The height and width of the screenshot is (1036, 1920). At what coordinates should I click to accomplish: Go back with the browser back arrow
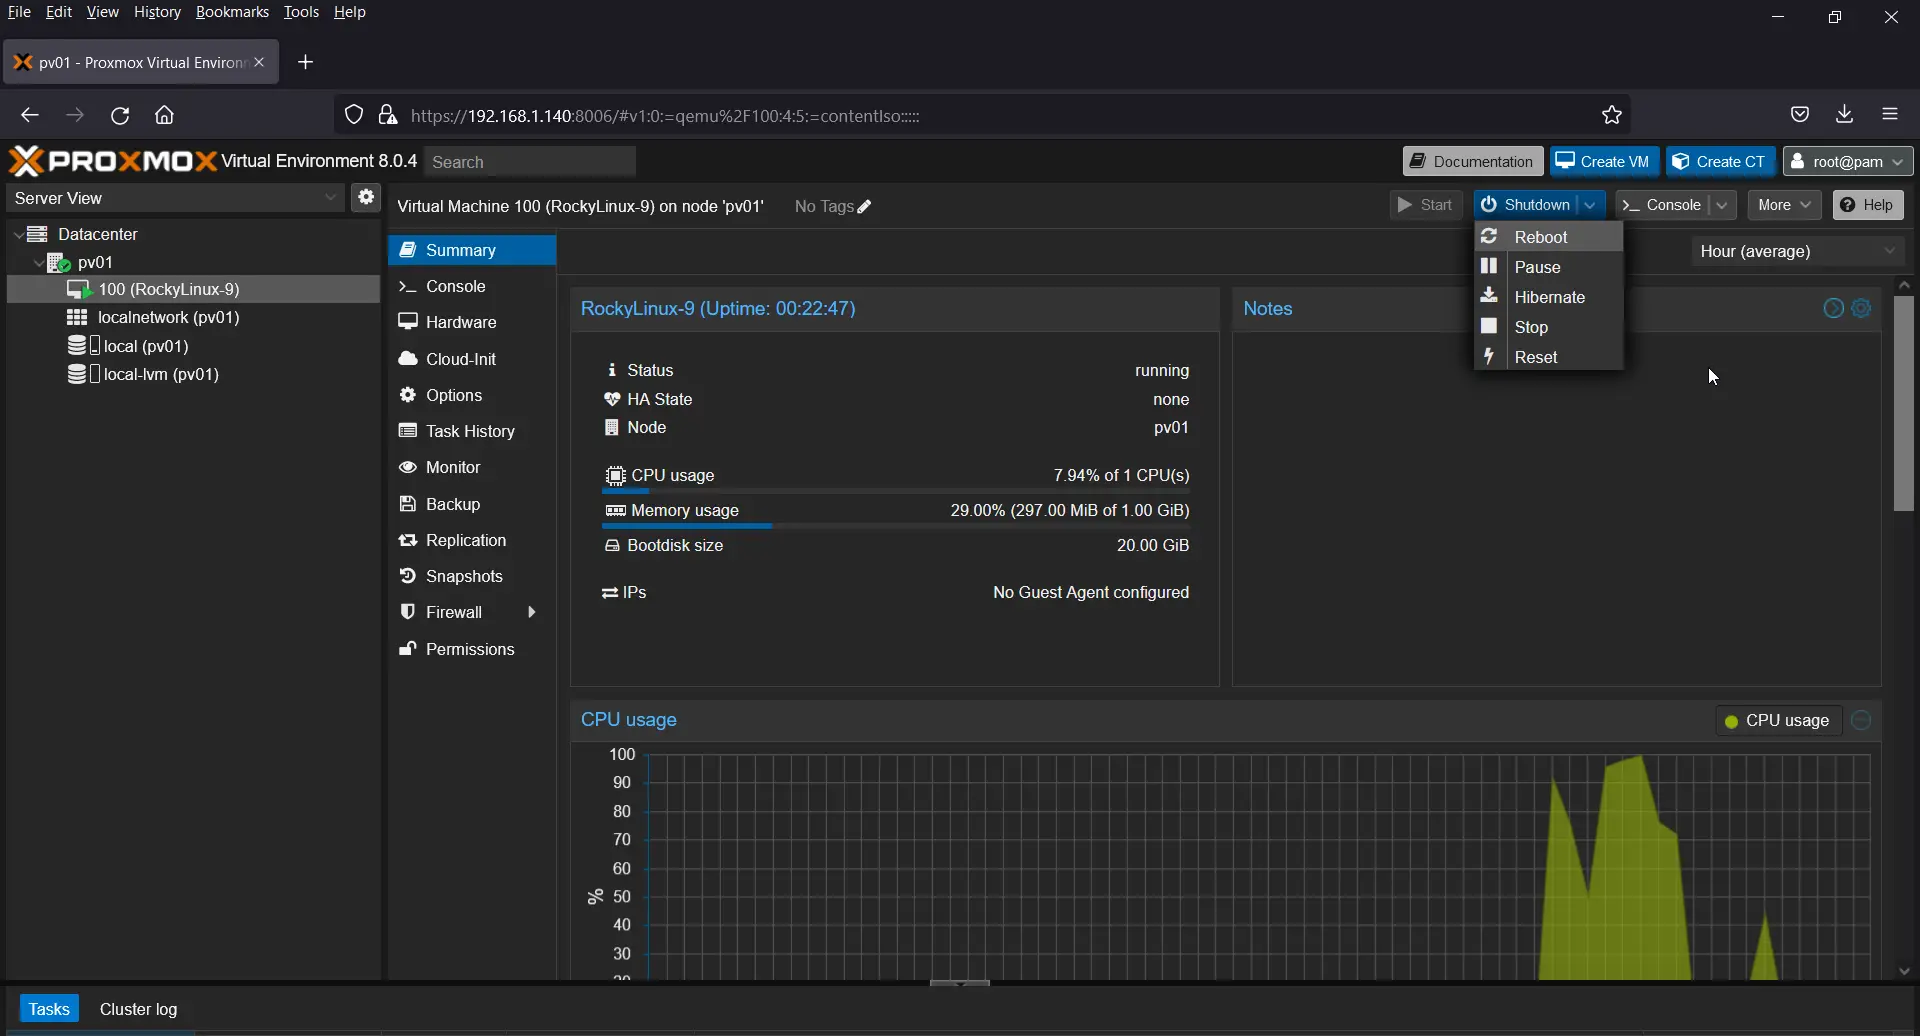point(30,116)
